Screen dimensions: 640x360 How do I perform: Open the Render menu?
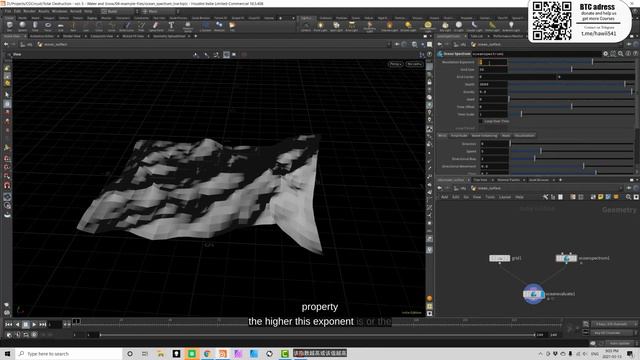point(29,11)
